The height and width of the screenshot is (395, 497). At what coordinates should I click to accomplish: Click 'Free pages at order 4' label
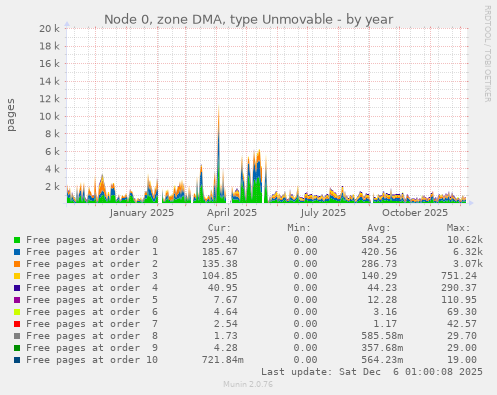point(92,288)
